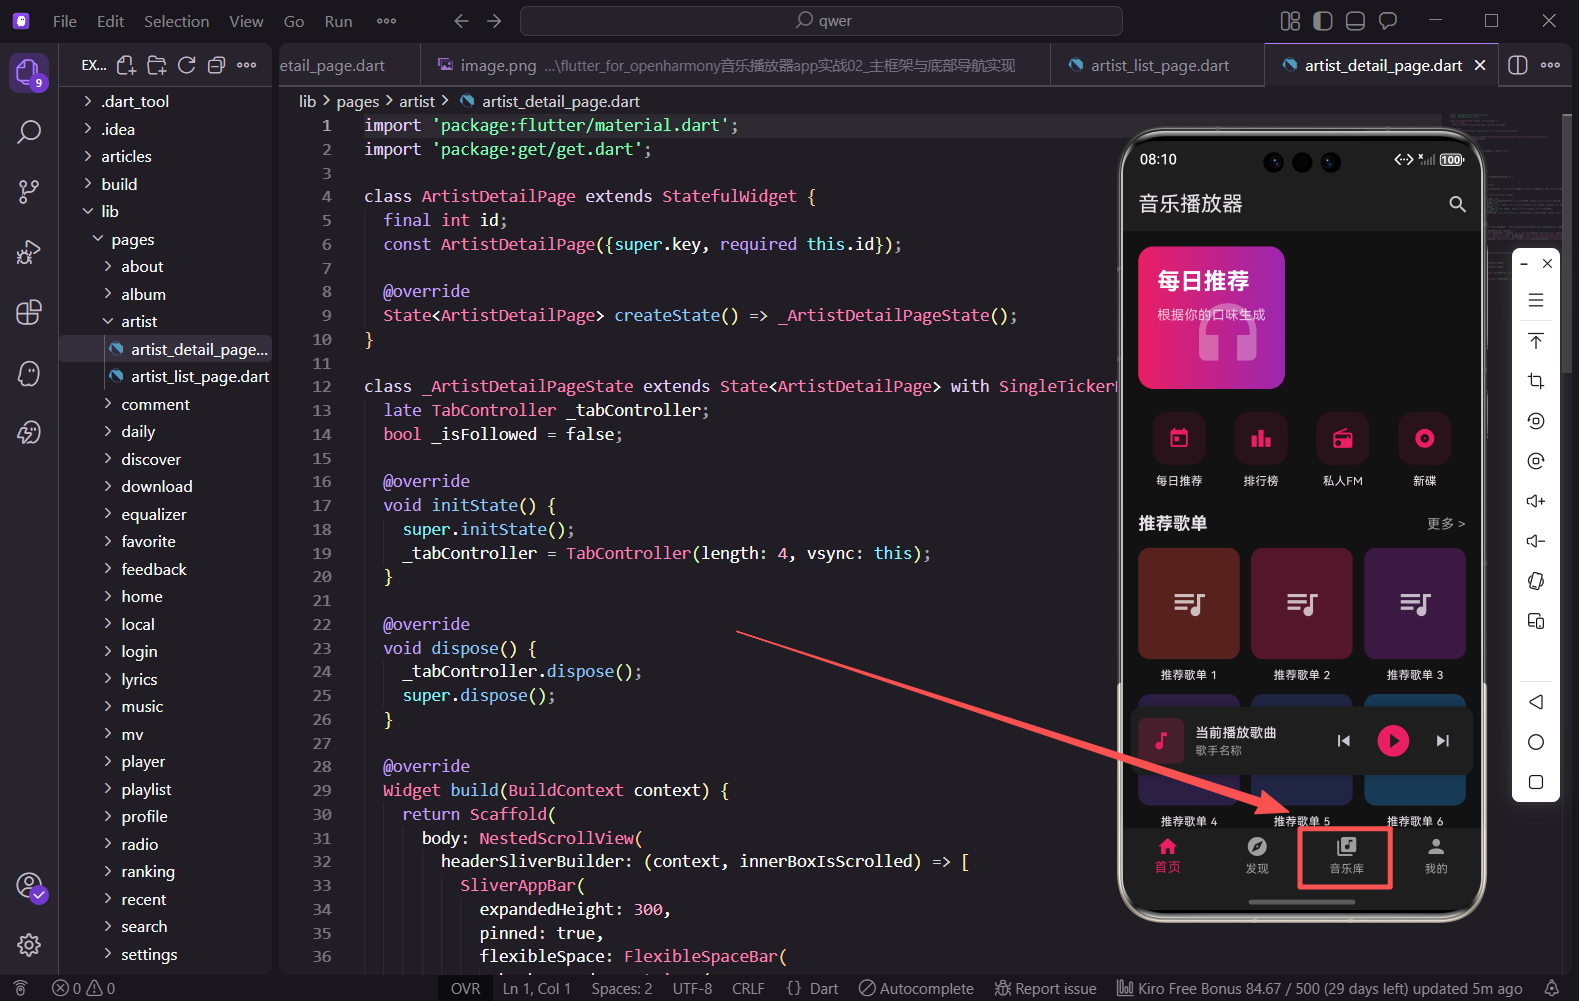Tap the previous track button

[1344, 741]
